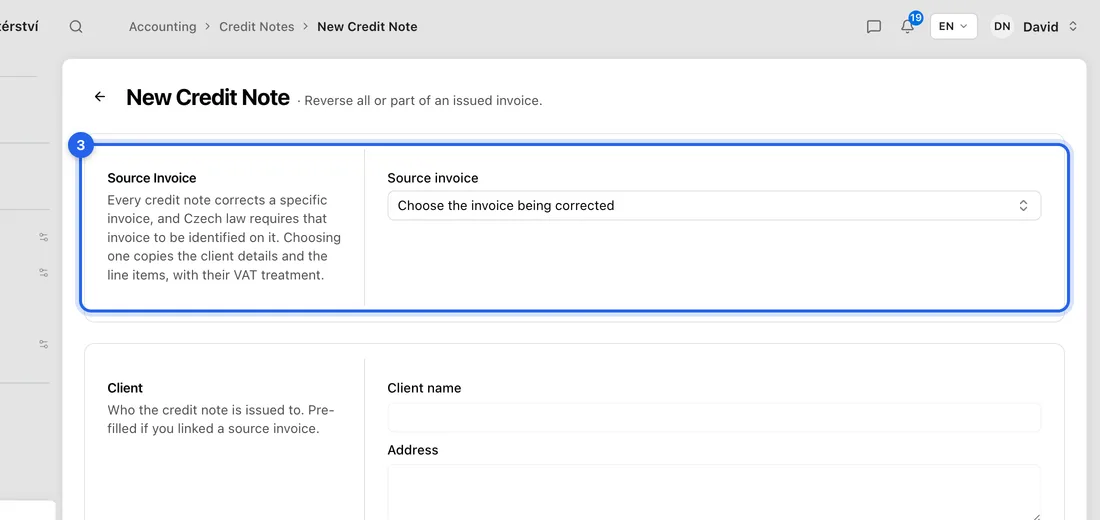The width and height of the screenshot is (1100, 520).
Task: Click 'Reverse all or part of an issued invoice' subtitle
Action: point(423,101)
